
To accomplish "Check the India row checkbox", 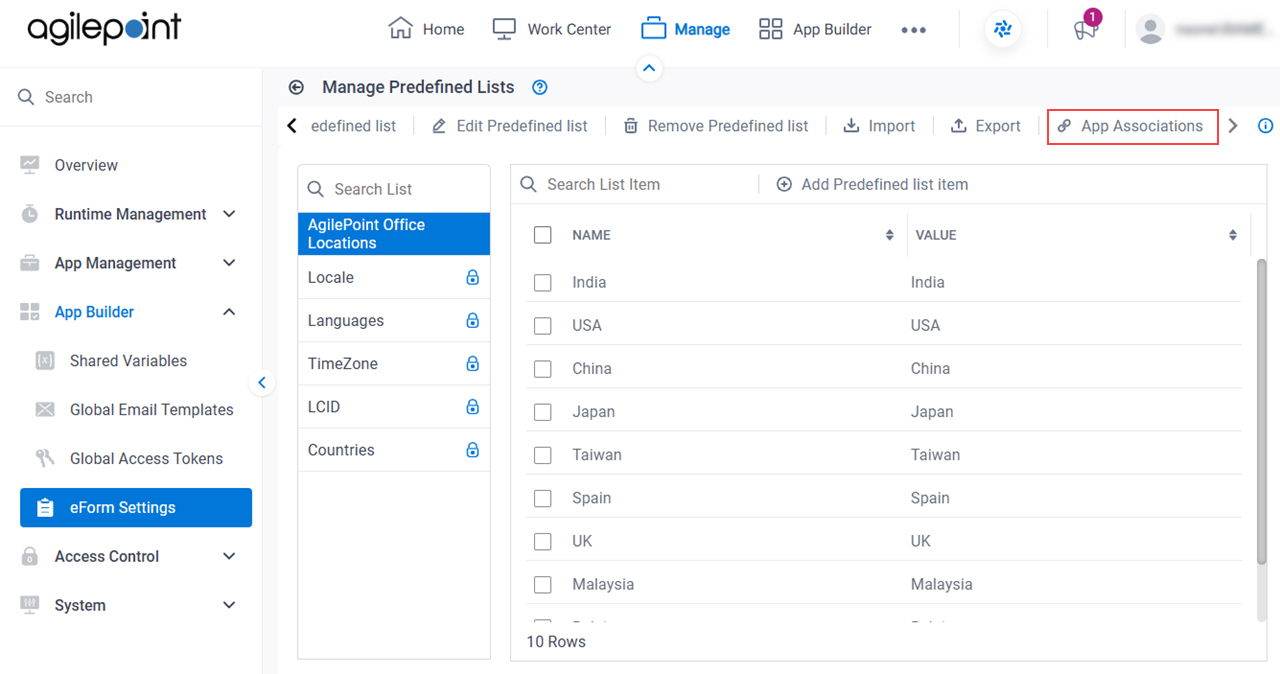I will [543, 283].
